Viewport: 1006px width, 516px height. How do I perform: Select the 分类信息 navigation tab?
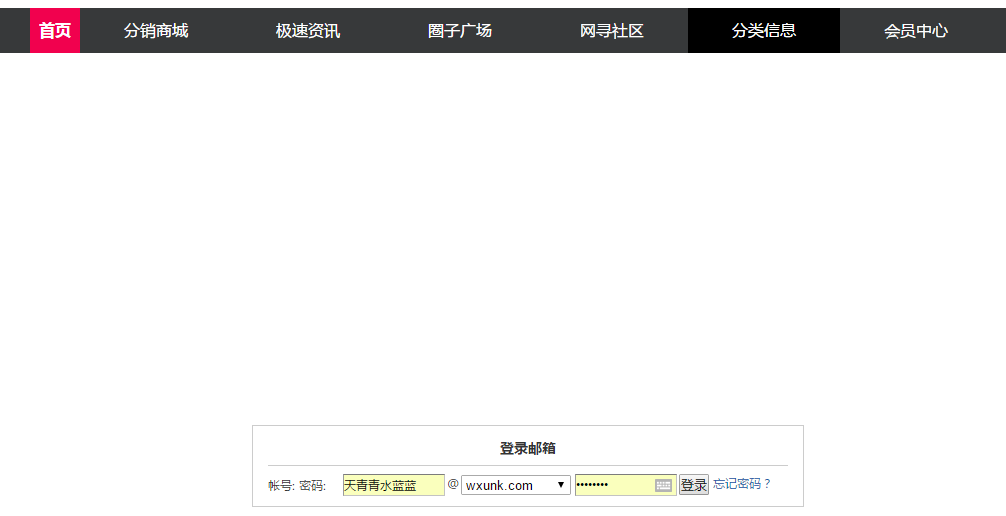point(764,31)
